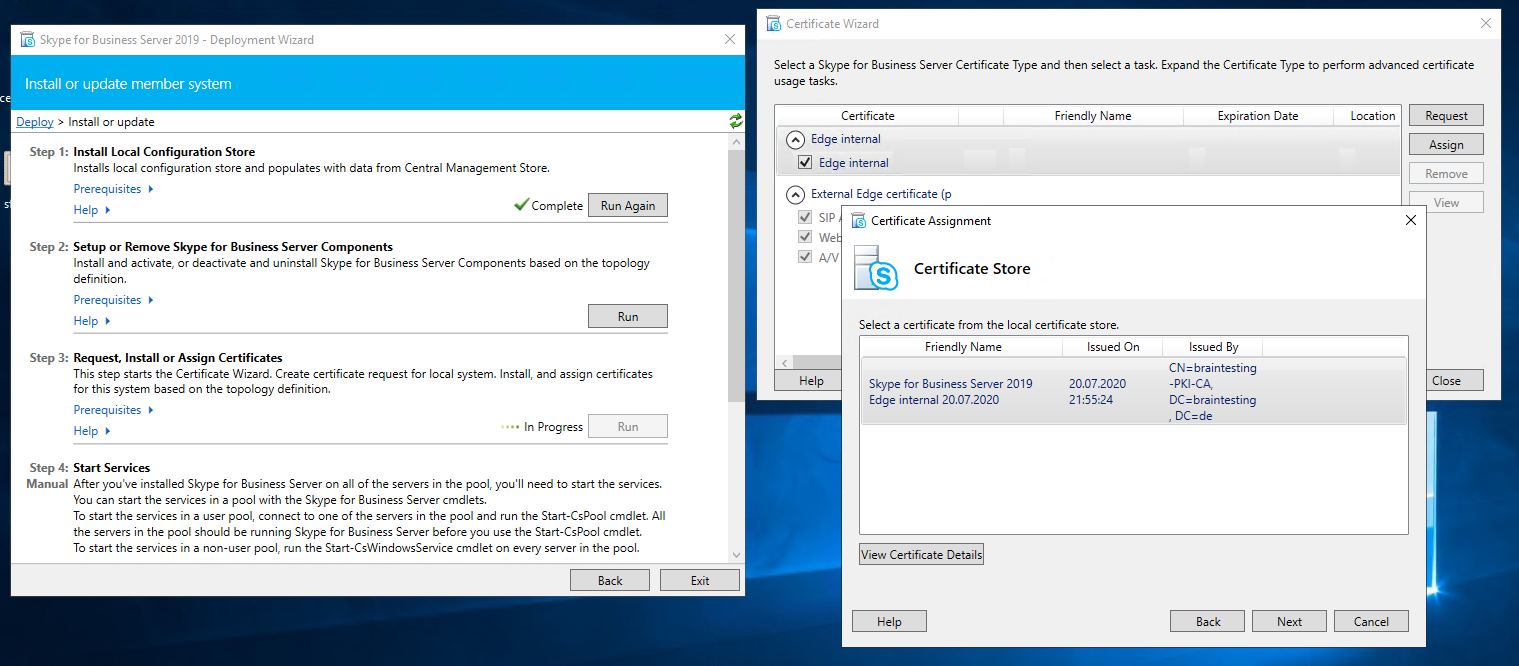Image resolution: width=1519 pixels, height=666 pixels.
Task: Close the Certificate Assignment dialog with X
Action: pyautogui.click(x=1410, y=220)
